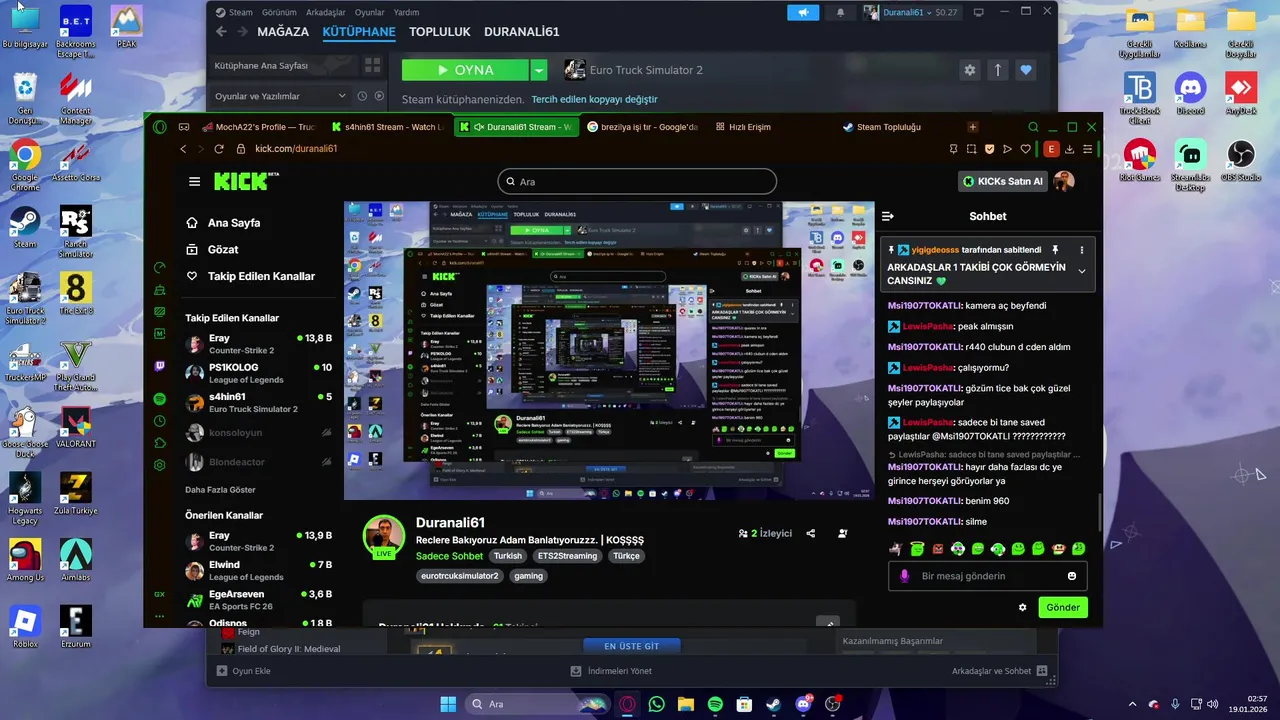Click the share icon under the stream
The height and width of the screenshot is (720, 1280).
coord(811,533)
